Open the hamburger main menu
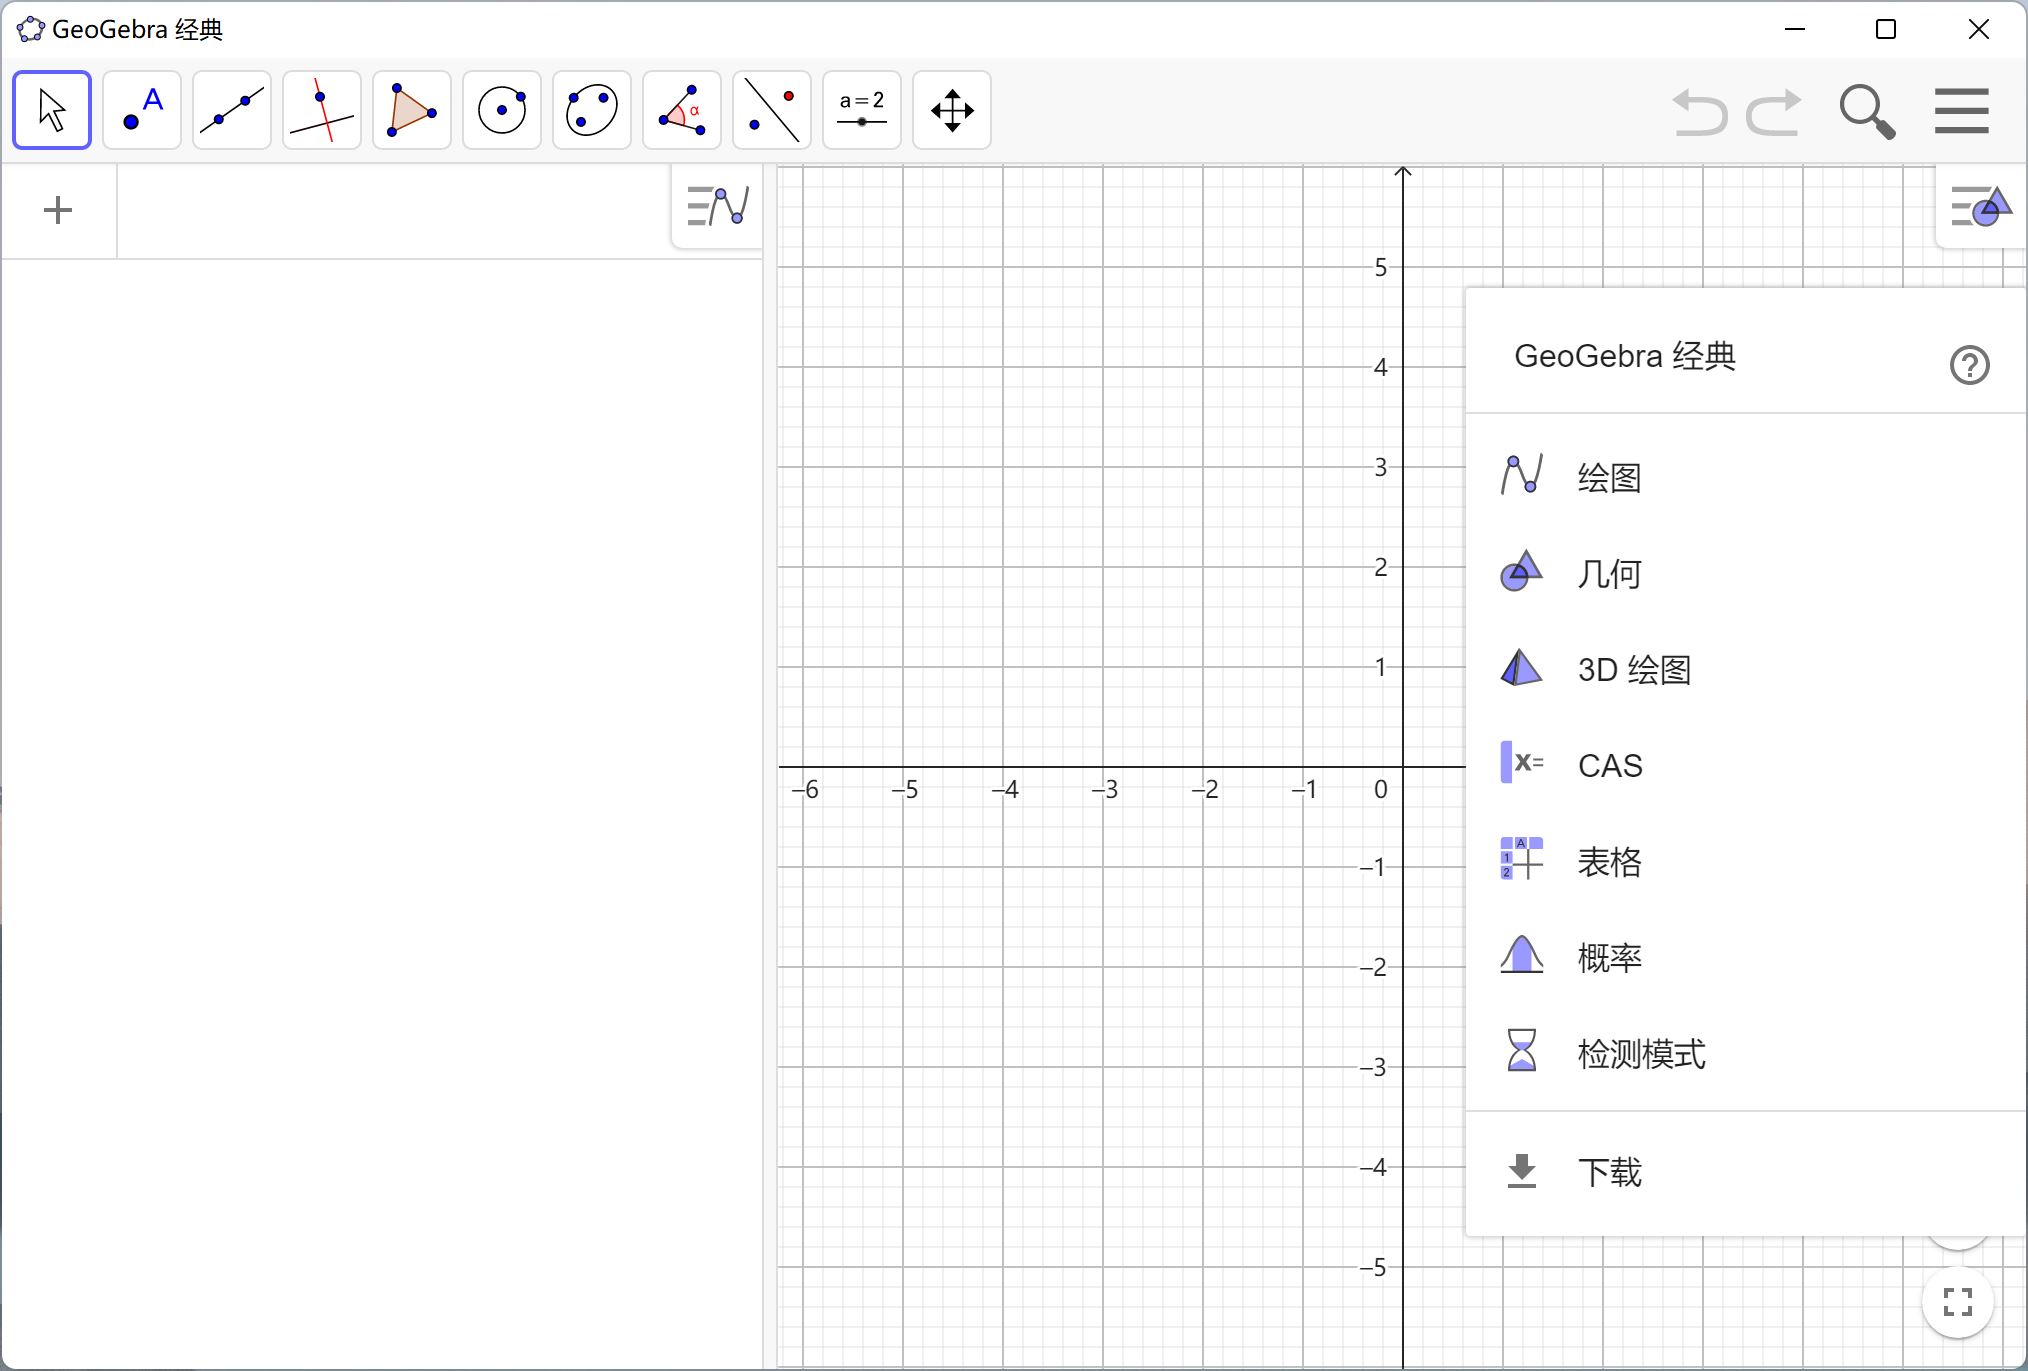 tap(1961, 110)
